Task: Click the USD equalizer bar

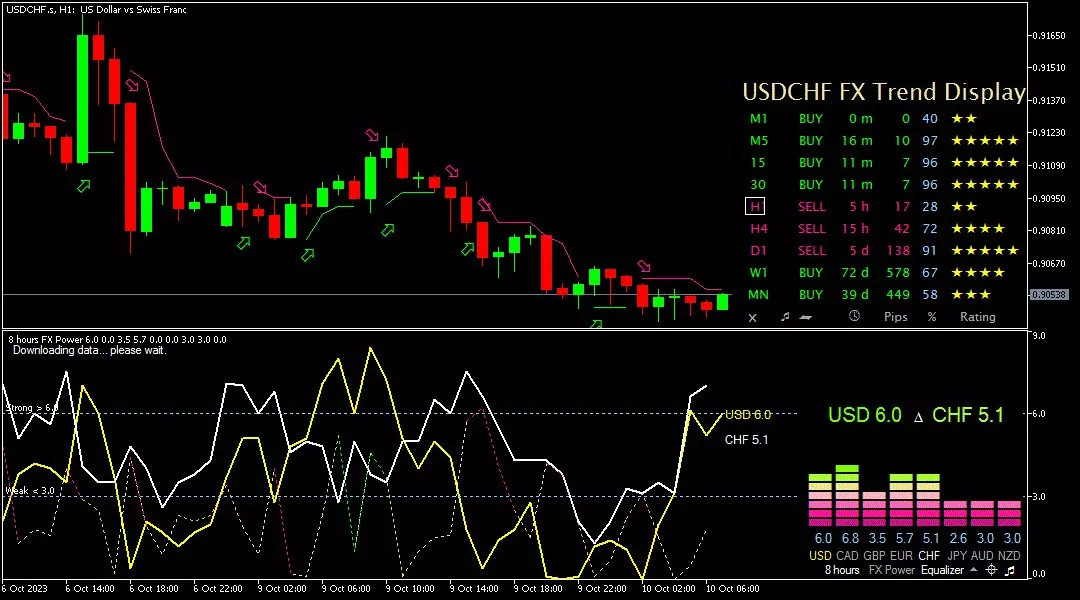Action: tap(820, 500)
